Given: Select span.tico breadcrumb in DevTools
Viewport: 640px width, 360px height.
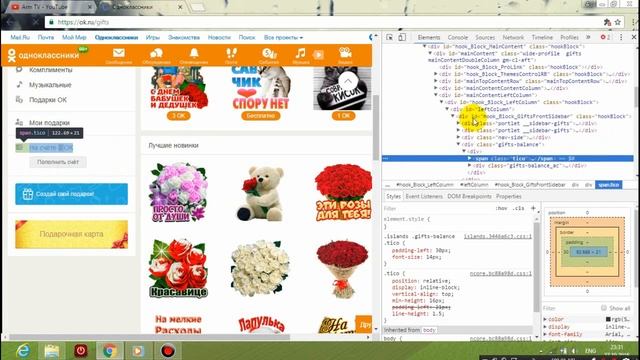Looking at the screenshot, I should [608, 185].
